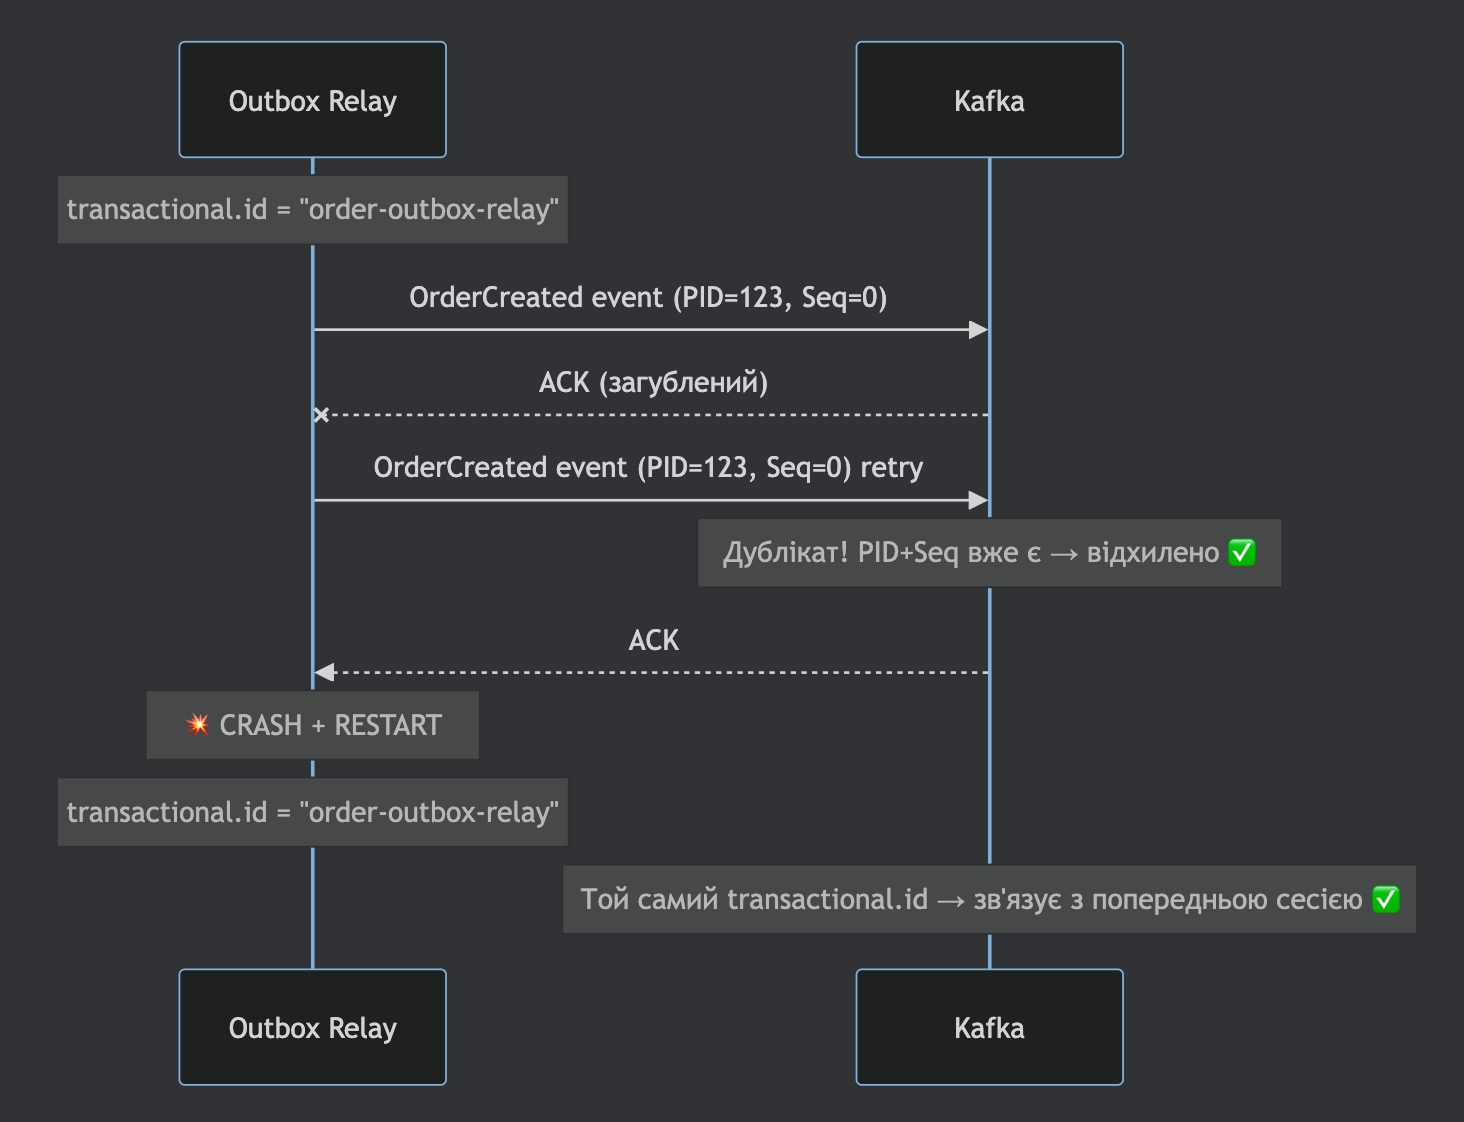Click the explosion icon beside CRASH + RESTART
The width and height of the screenshot is (1464, 1122).
pyautogui.click(x=198, y=725)
